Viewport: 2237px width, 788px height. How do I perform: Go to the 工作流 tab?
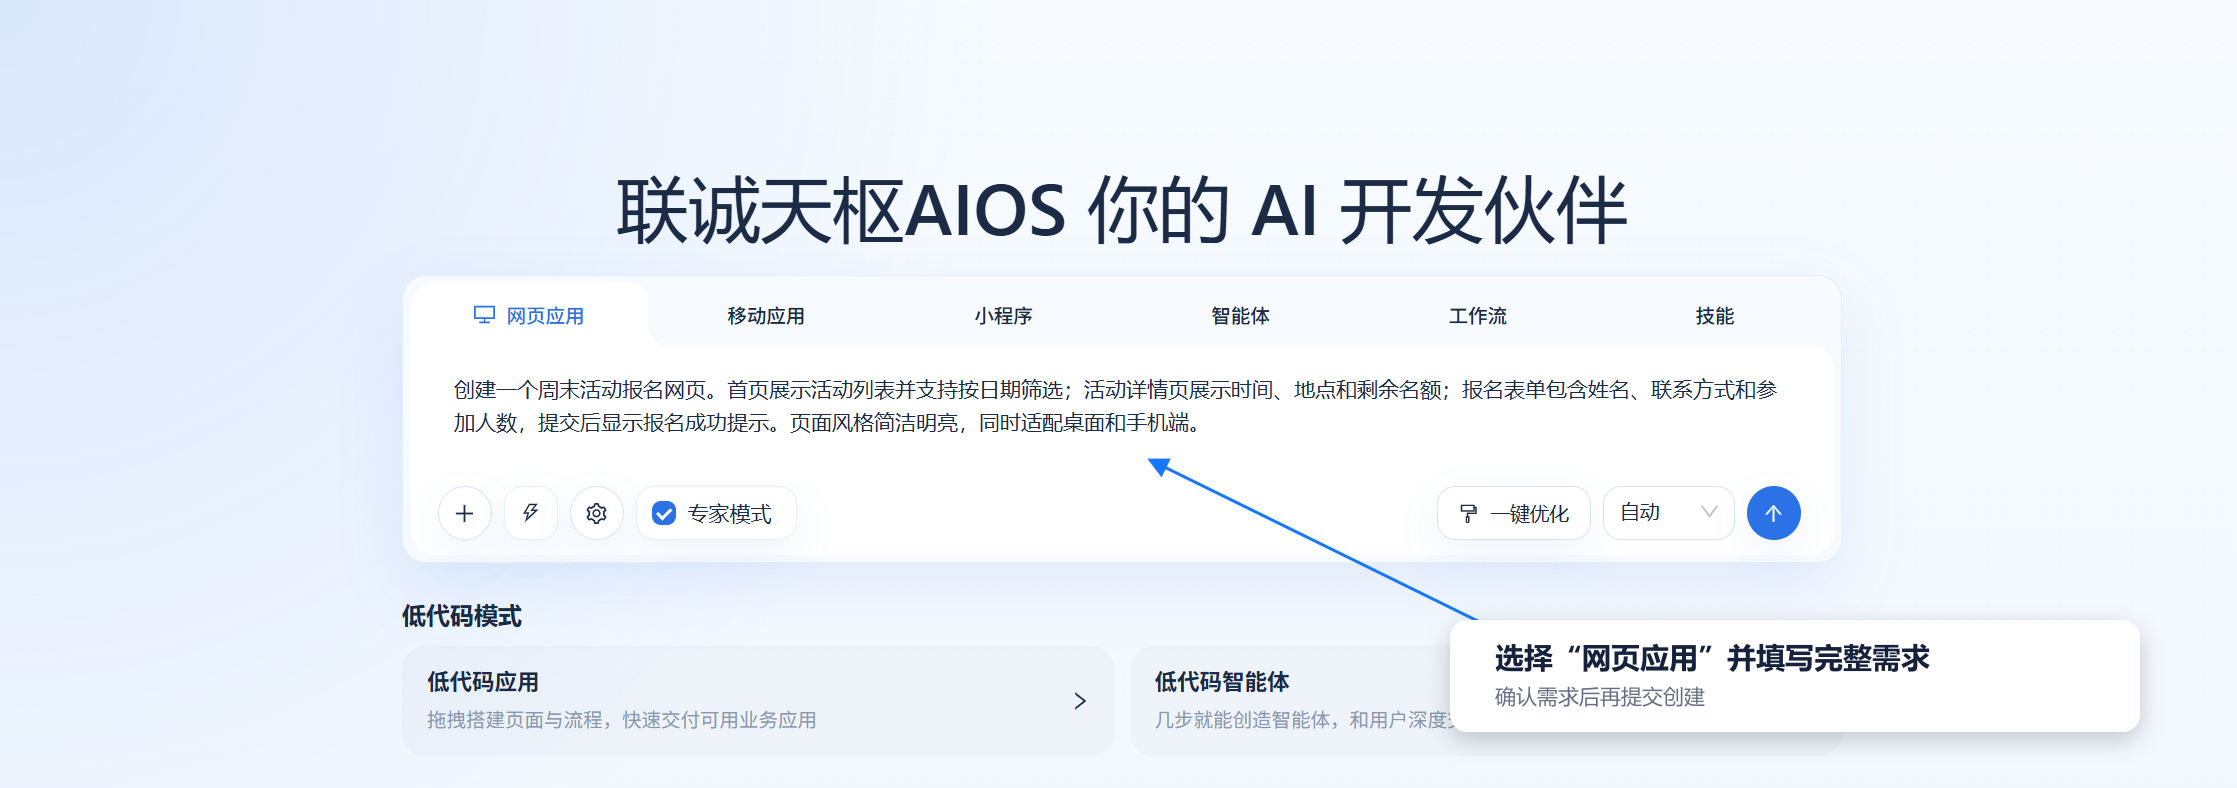tap(1477, 315)
